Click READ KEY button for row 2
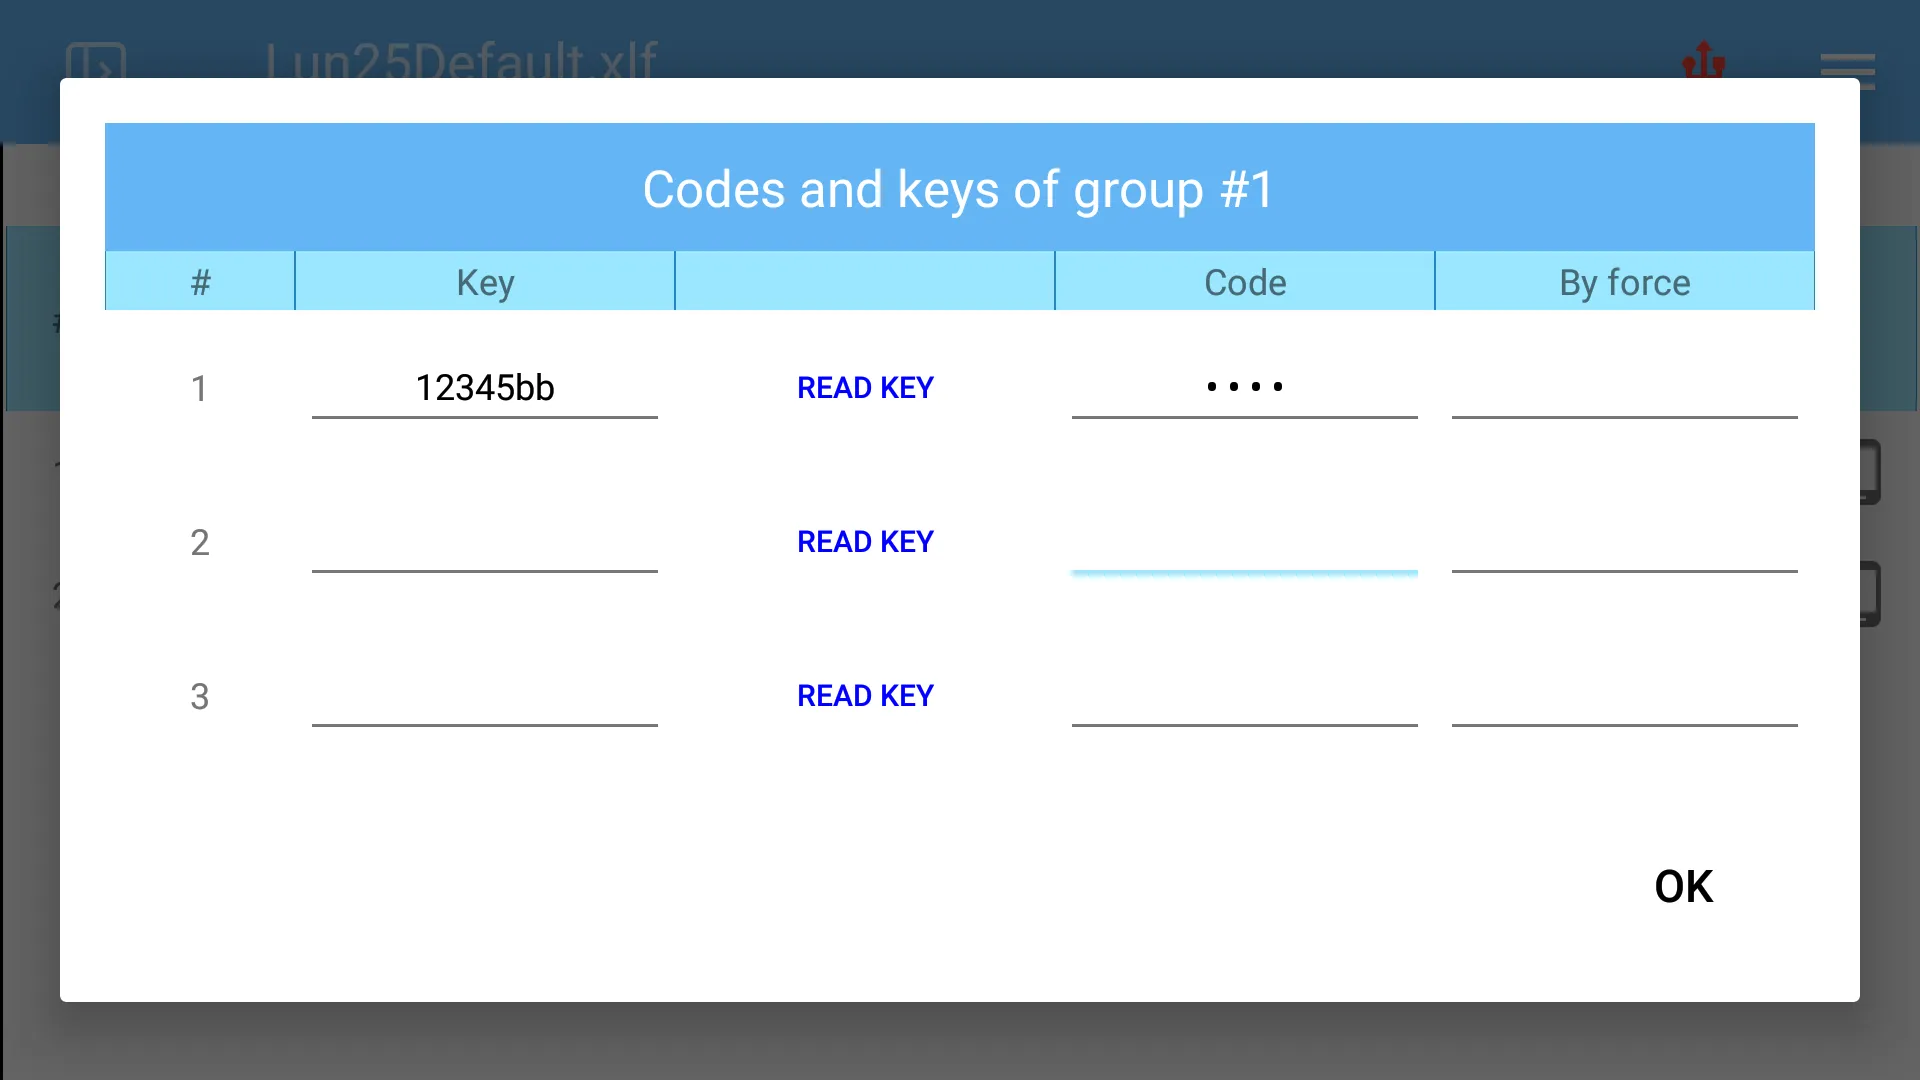The width and height of the screenshot is (1920, 1080). pyautogui.click(x=864, y=541)
